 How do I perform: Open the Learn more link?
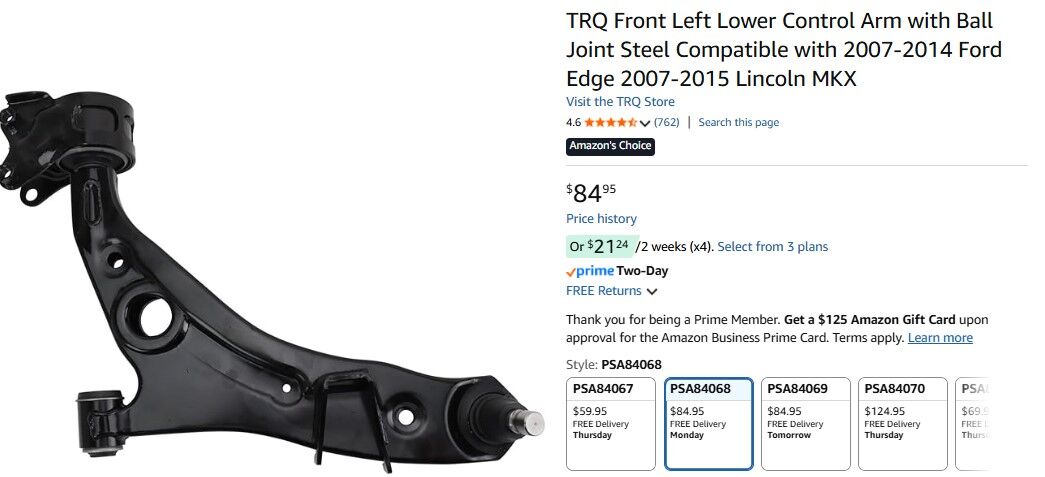coord(939,338)
